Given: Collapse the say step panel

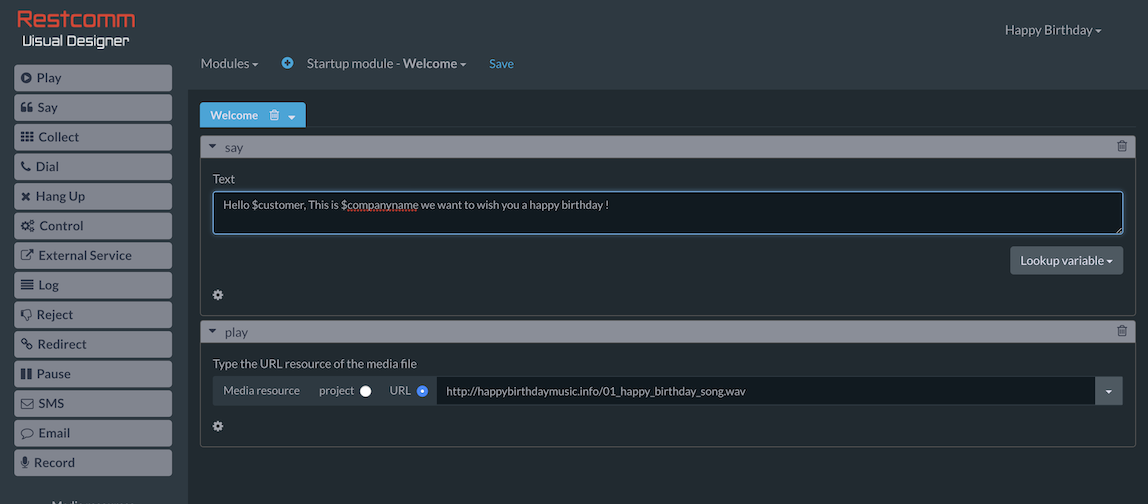Looking at the screenshot, I should coord(213,147).
